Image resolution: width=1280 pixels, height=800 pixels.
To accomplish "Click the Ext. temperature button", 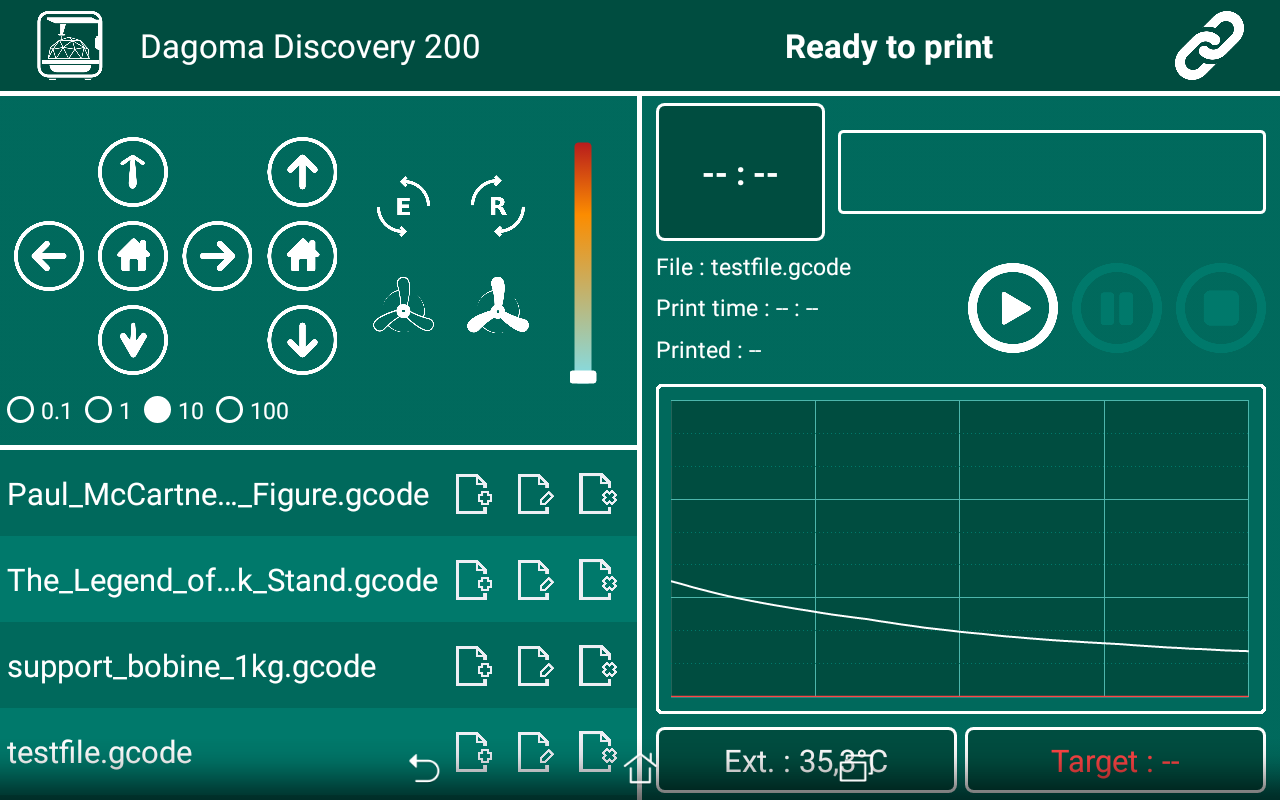I will pyautogui.click(x=806, y=762).
